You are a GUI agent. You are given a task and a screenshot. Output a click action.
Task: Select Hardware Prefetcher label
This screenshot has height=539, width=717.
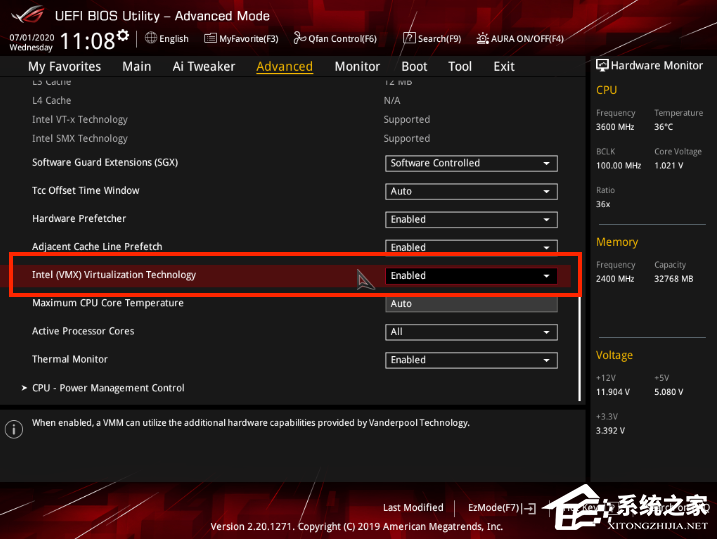tap(79, 219)
